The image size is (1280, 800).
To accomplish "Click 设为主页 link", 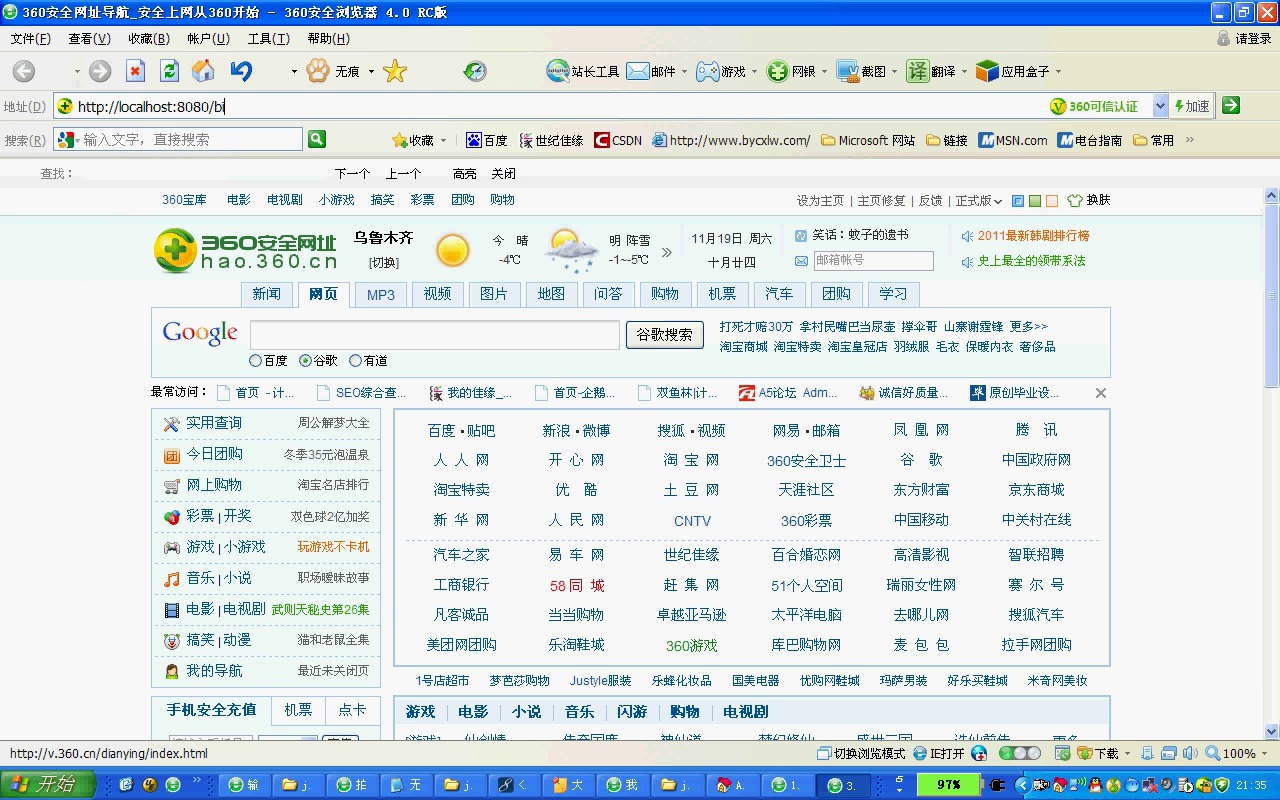I will click(820, 200).
